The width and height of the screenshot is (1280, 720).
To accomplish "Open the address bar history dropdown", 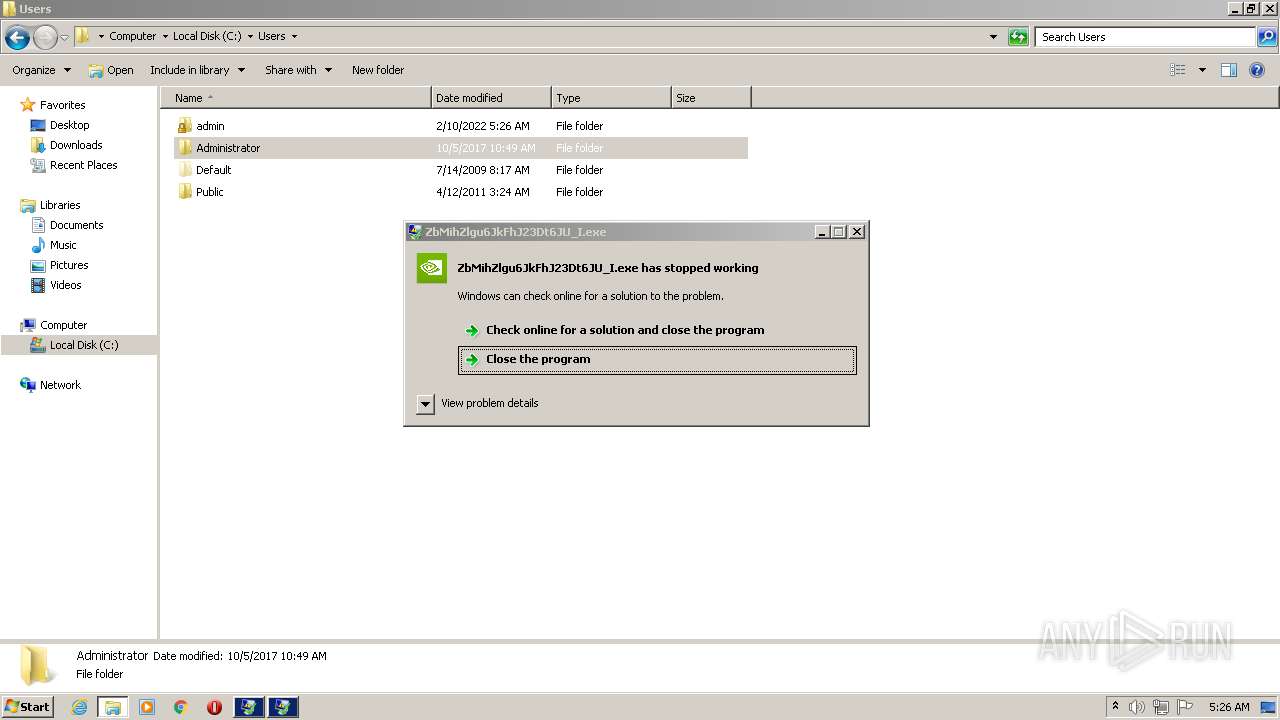I will coord(993,37).
